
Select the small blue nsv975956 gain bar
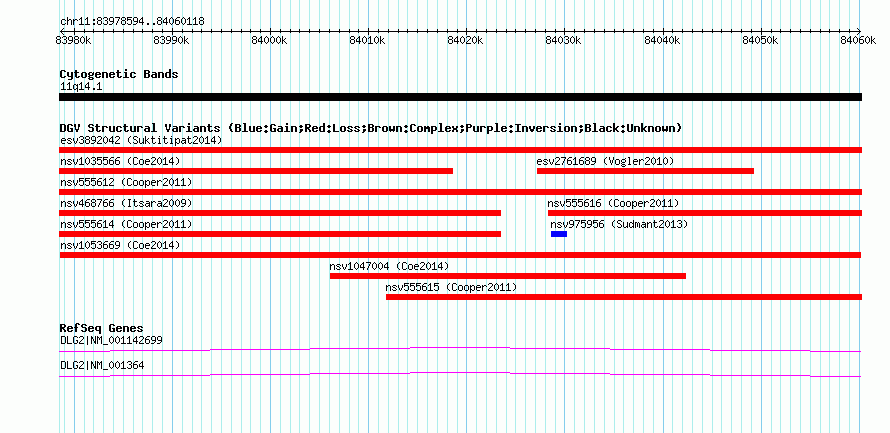coord(559,234)
